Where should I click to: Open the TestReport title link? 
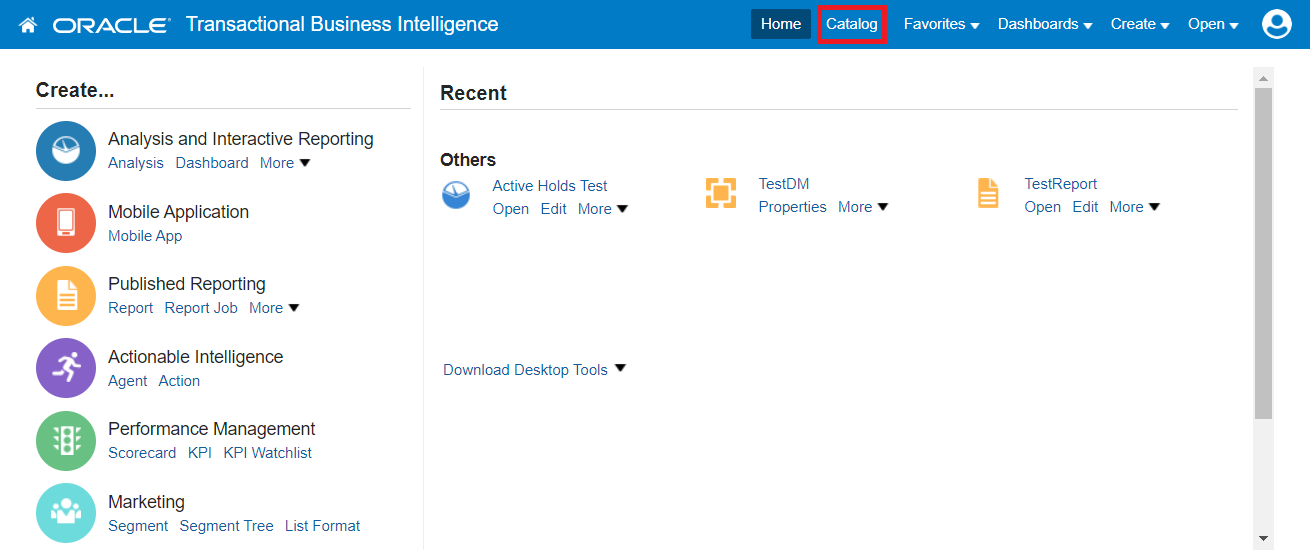click(1061, 184)
